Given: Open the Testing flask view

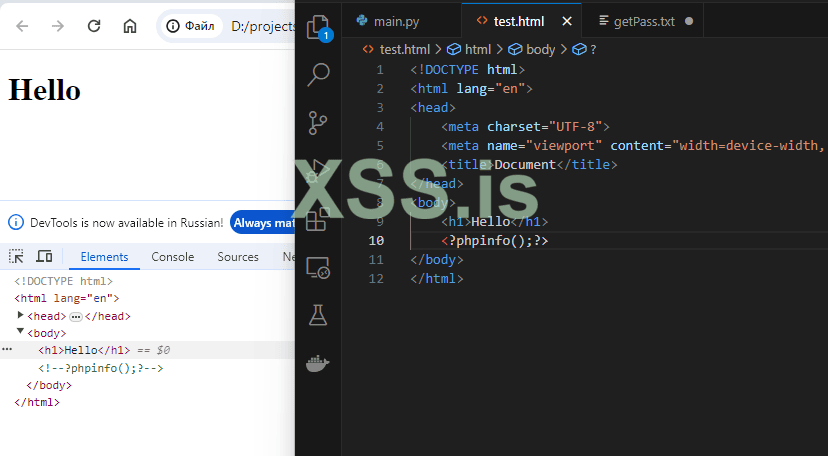Looking at the screenshot, I should click(318, 315).
